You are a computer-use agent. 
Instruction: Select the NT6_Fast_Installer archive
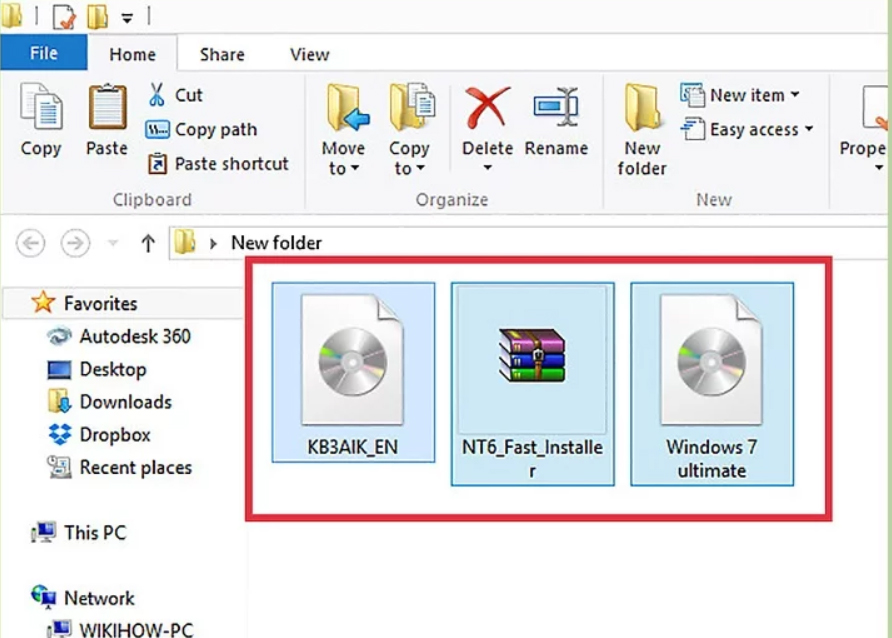tap(532, 362)
